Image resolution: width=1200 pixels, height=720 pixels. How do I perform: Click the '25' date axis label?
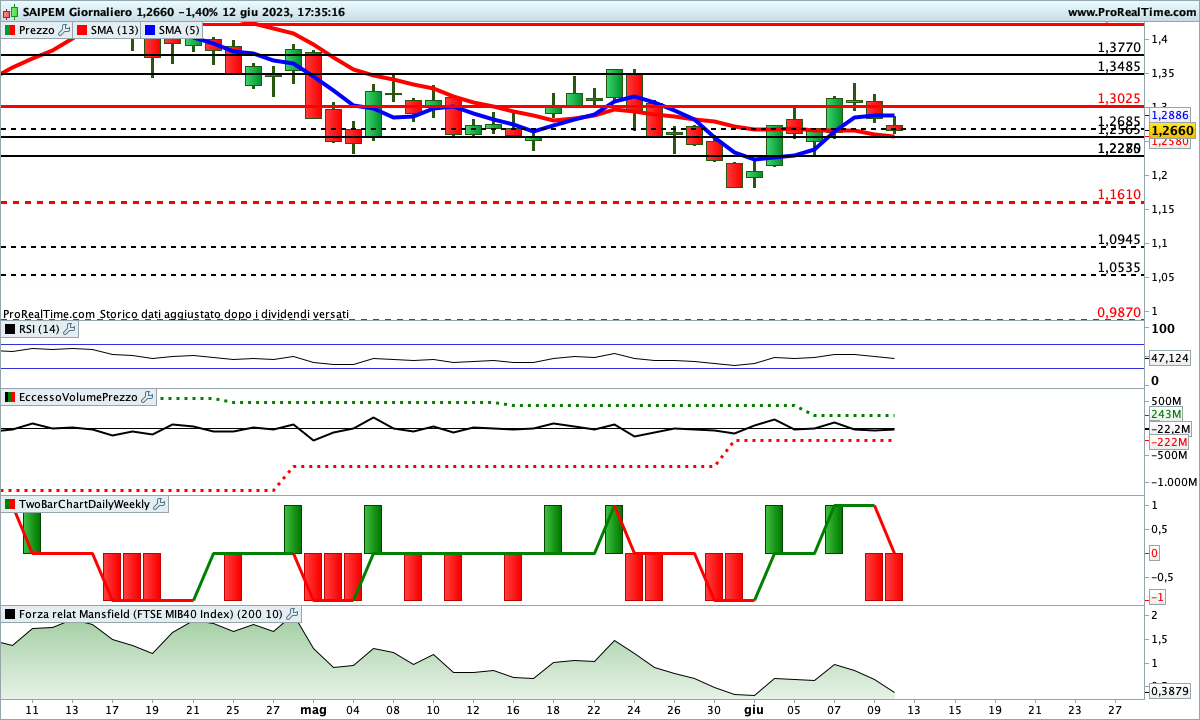pos(232,709)
